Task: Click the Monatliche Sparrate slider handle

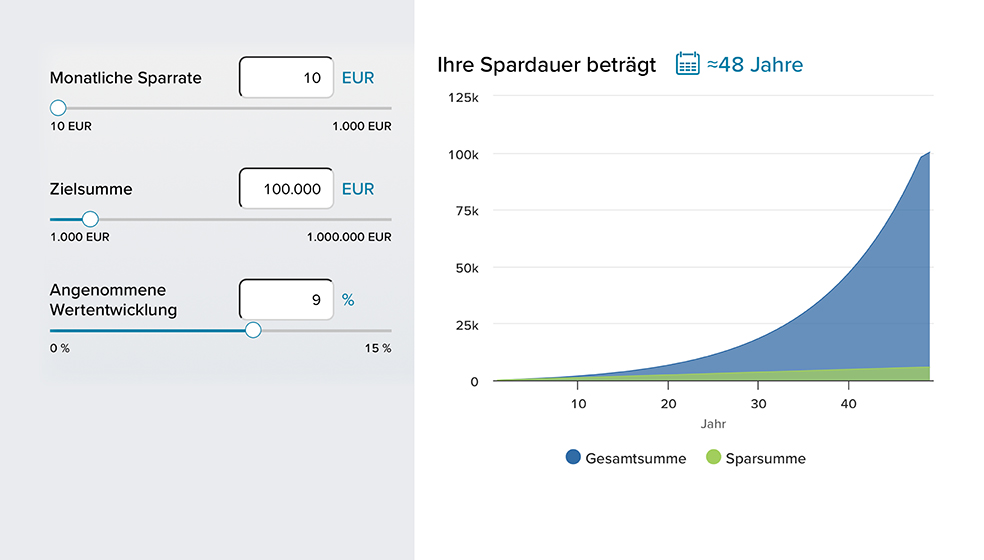Action: pyautogui.click(x=58, y=108)
